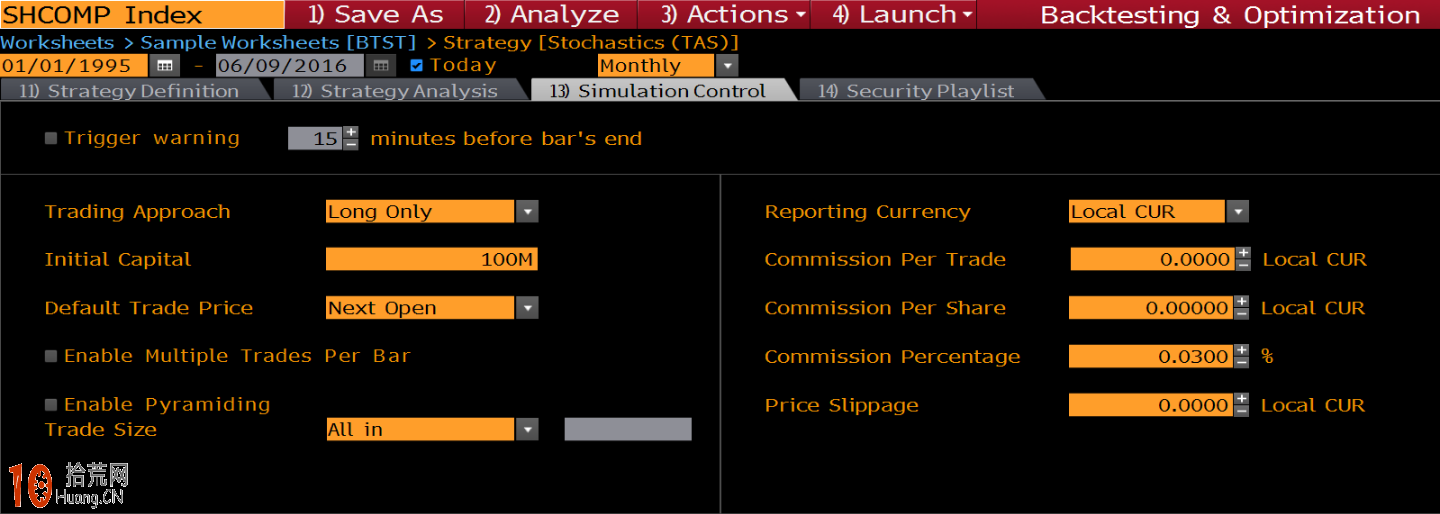The height and width of the screenshot is (514, 1440).
Task: Increase trigger warning minutes with plus stepper
Action: click(x=350, y=132)
